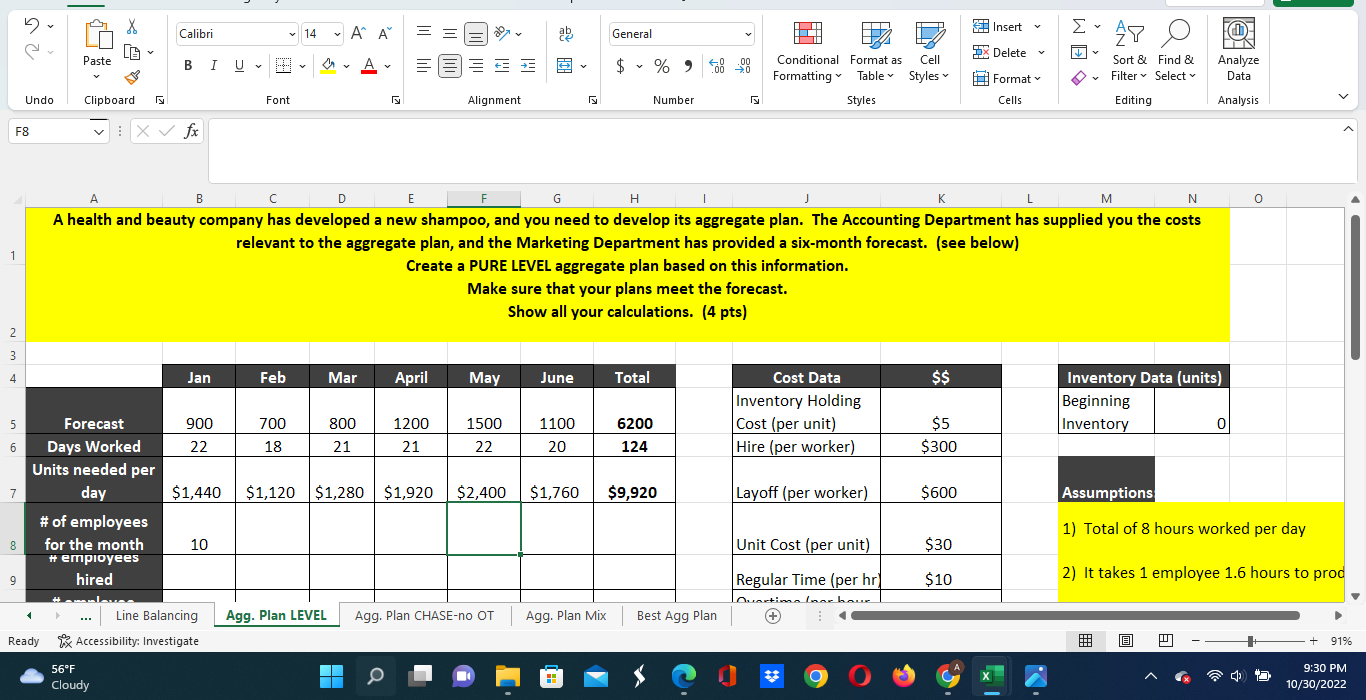Switch to Page Break Preview icon
The height and width of the screenshot is (700, 1366).
click(1164, 640)
